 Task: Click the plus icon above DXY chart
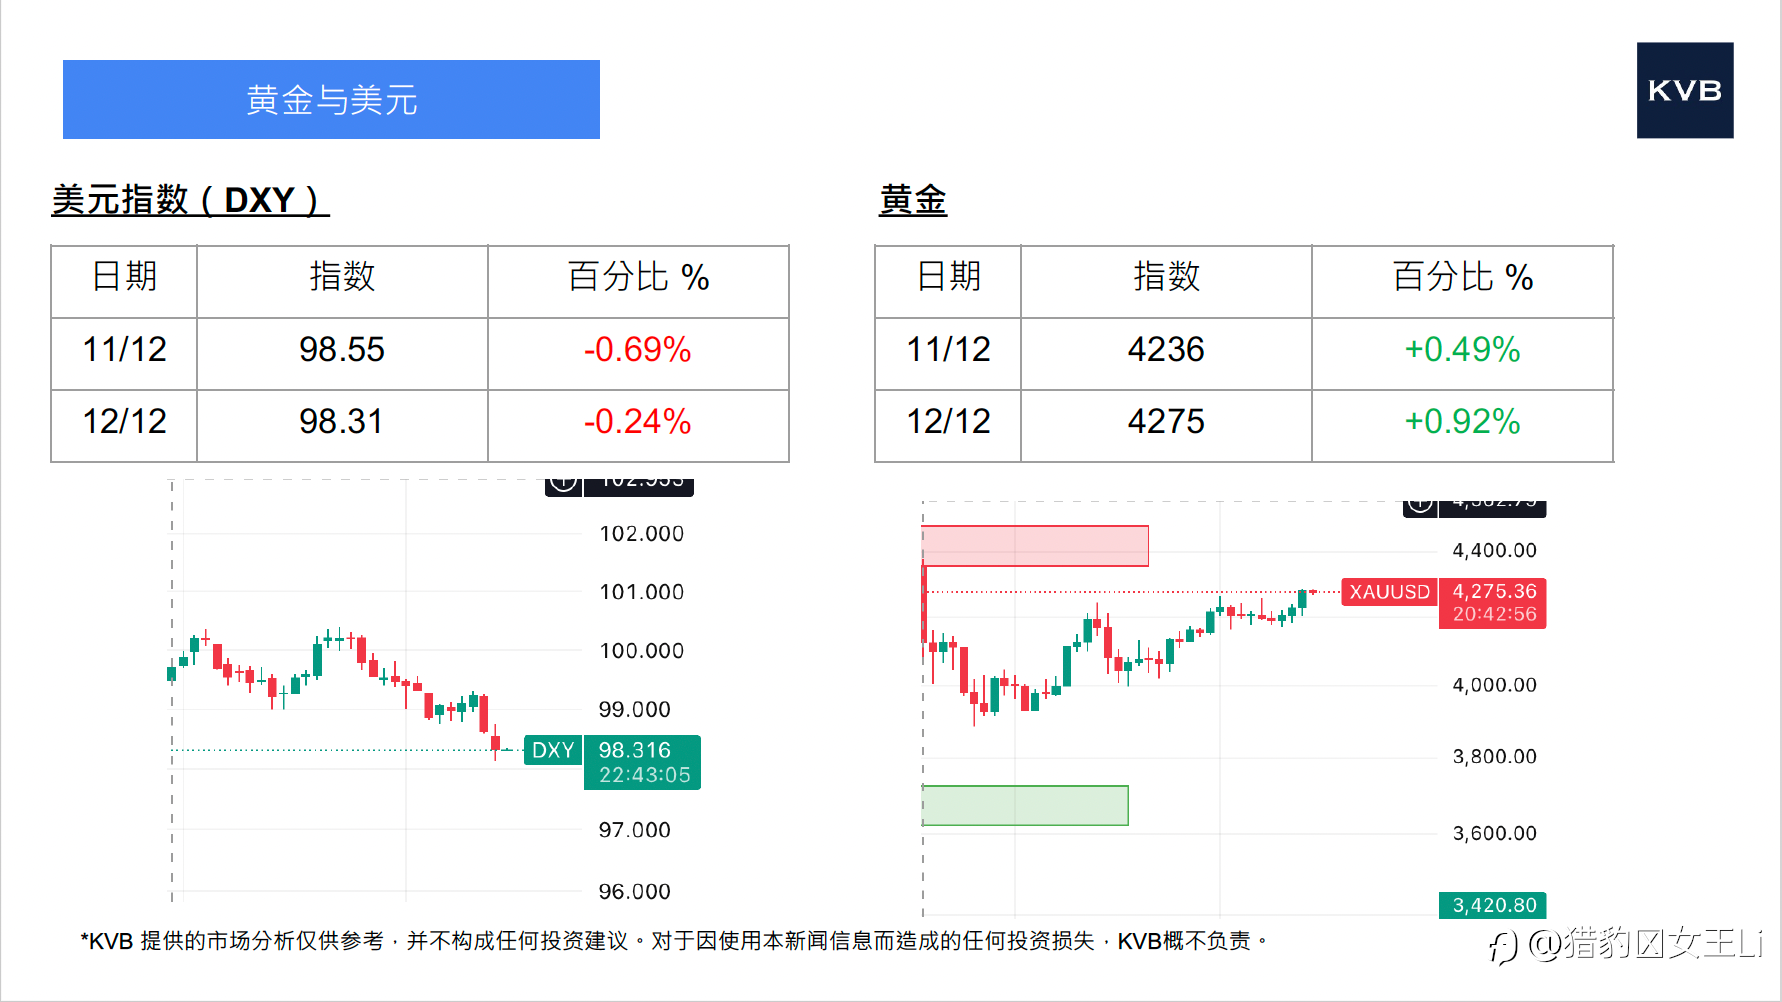[x=564, y=484]
